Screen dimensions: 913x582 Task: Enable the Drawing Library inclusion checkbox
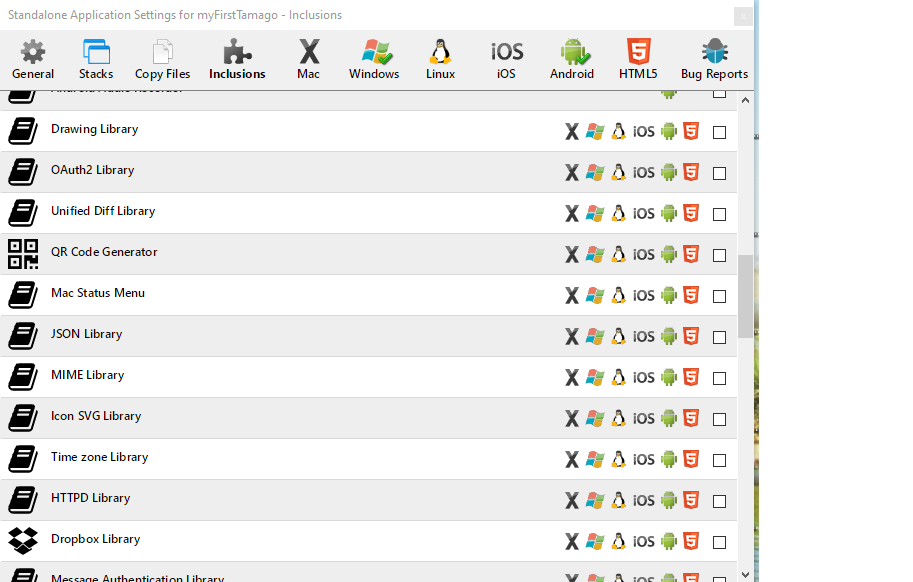720,133
